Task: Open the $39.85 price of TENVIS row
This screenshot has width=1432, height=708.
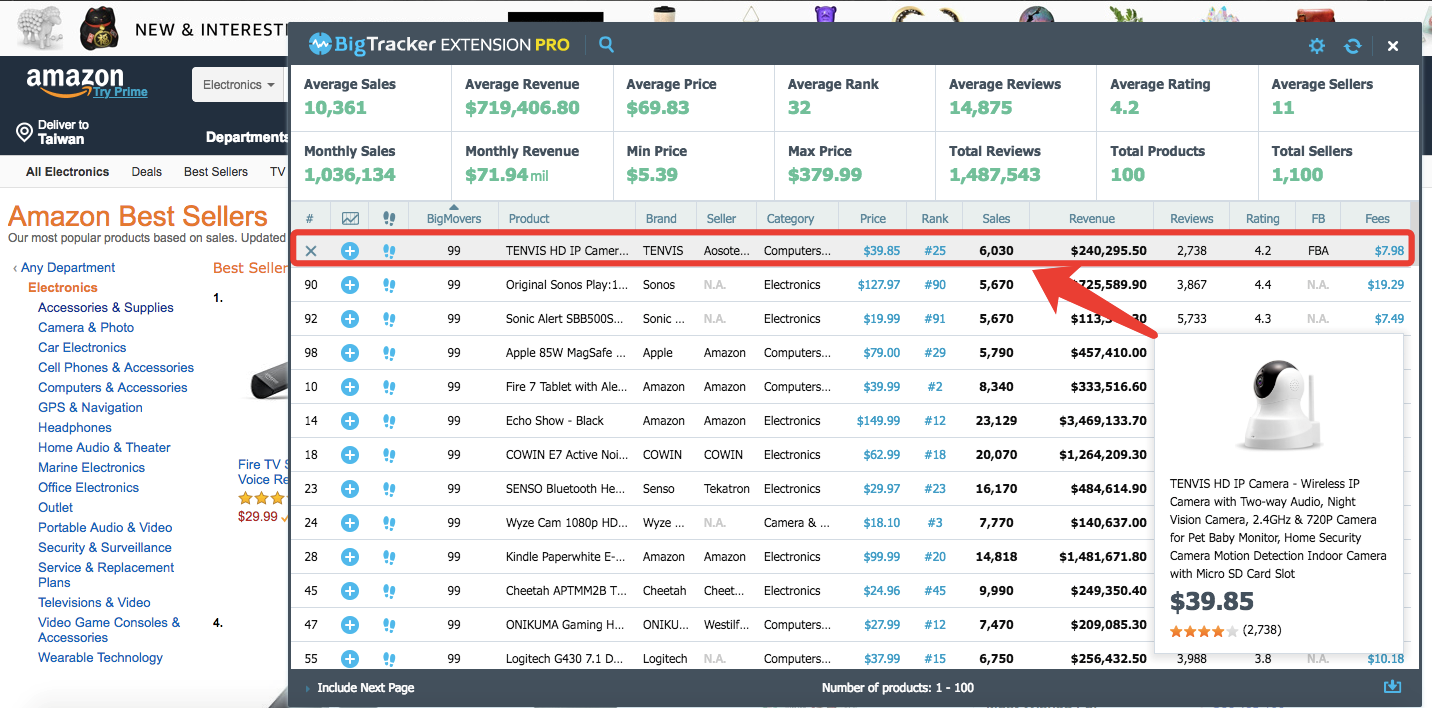Action: coord(882,251)
